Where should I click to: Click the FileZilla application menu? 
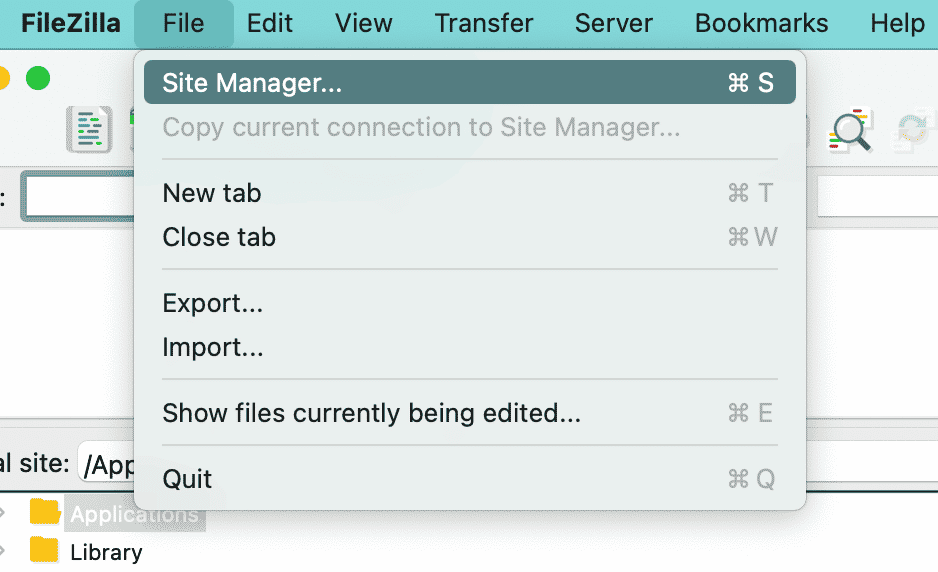tap(71, 24)
